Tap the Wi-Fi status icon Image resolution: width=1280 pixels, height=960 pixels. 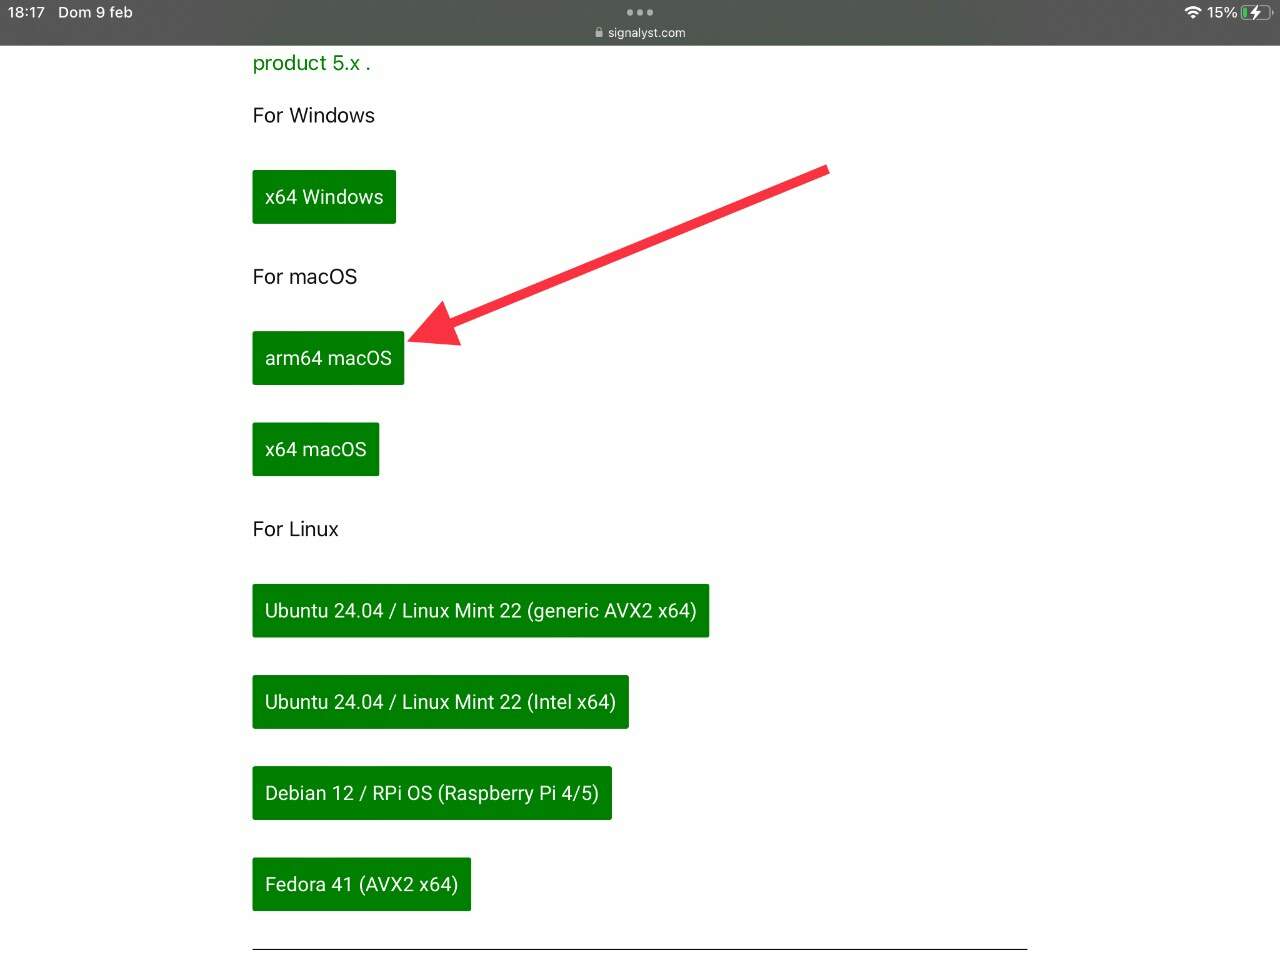1192,12
